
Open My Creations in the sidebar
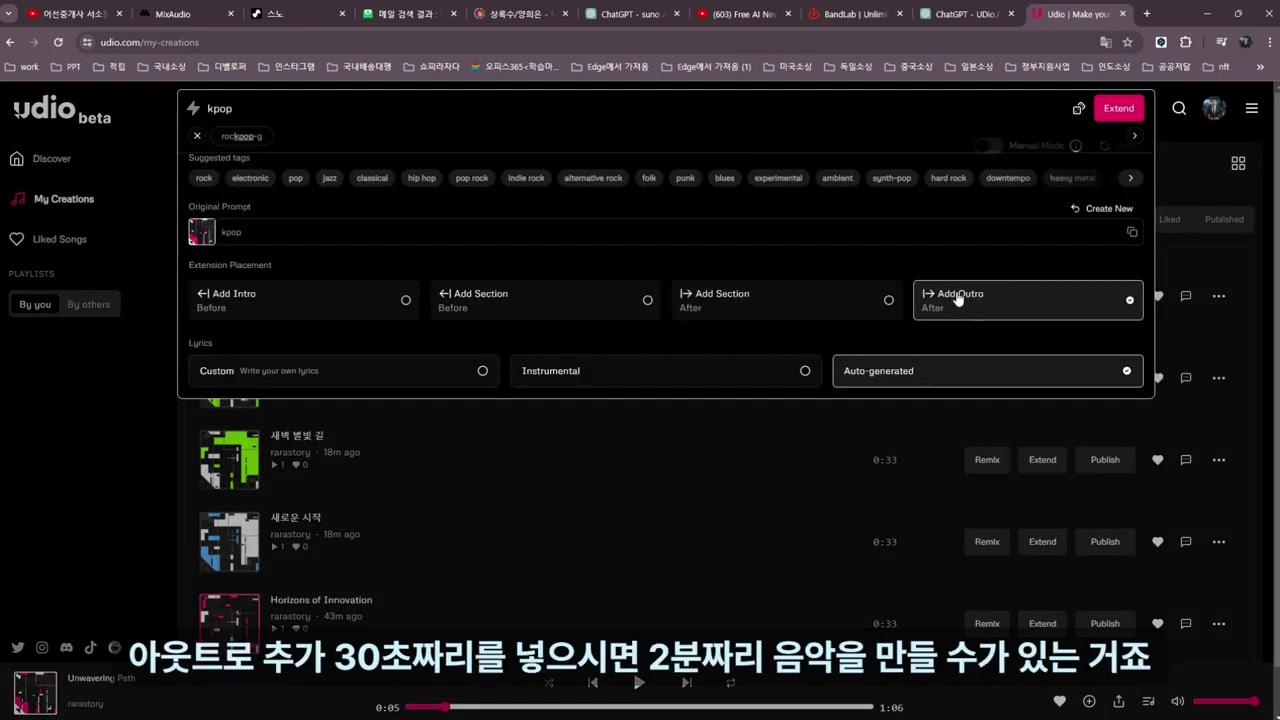[52, 199]
